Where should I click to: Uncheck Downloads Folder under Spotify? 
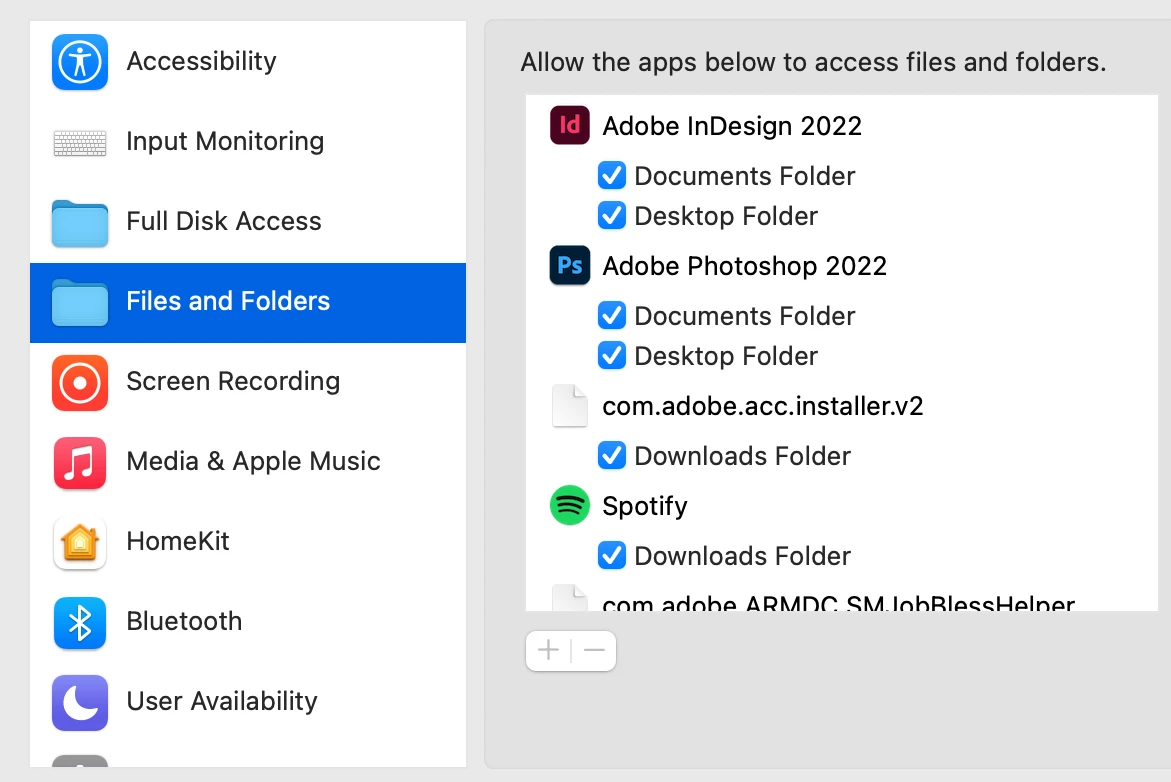coord(612,556)
